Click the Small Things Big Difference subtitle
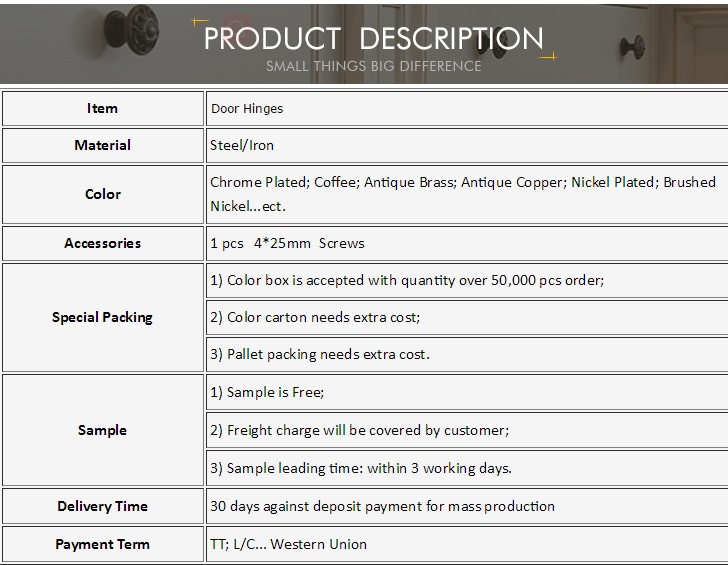 click(373, 66)
